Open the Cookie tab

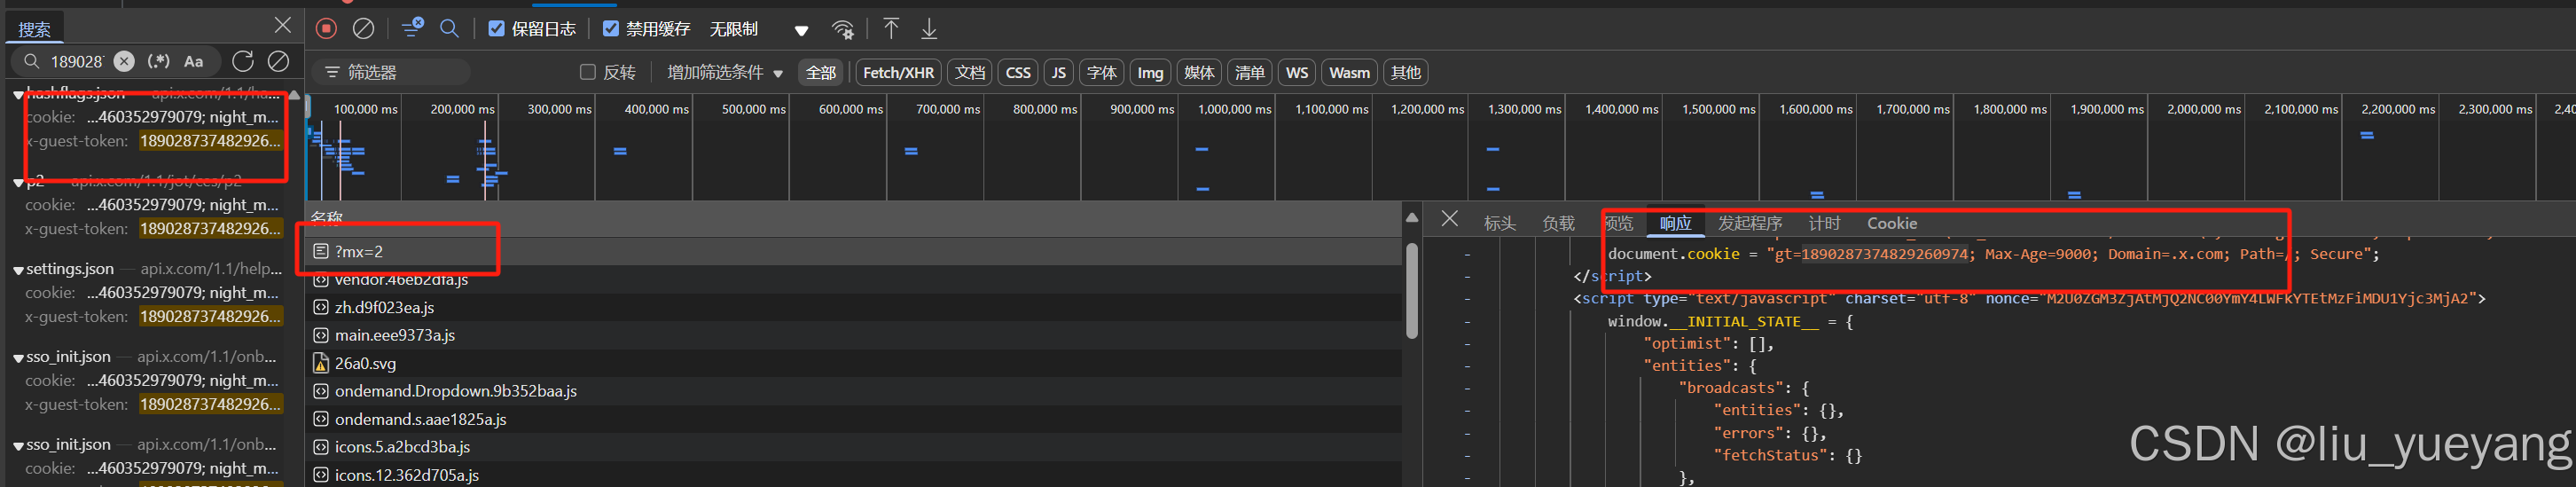(x=1892, y=223)
